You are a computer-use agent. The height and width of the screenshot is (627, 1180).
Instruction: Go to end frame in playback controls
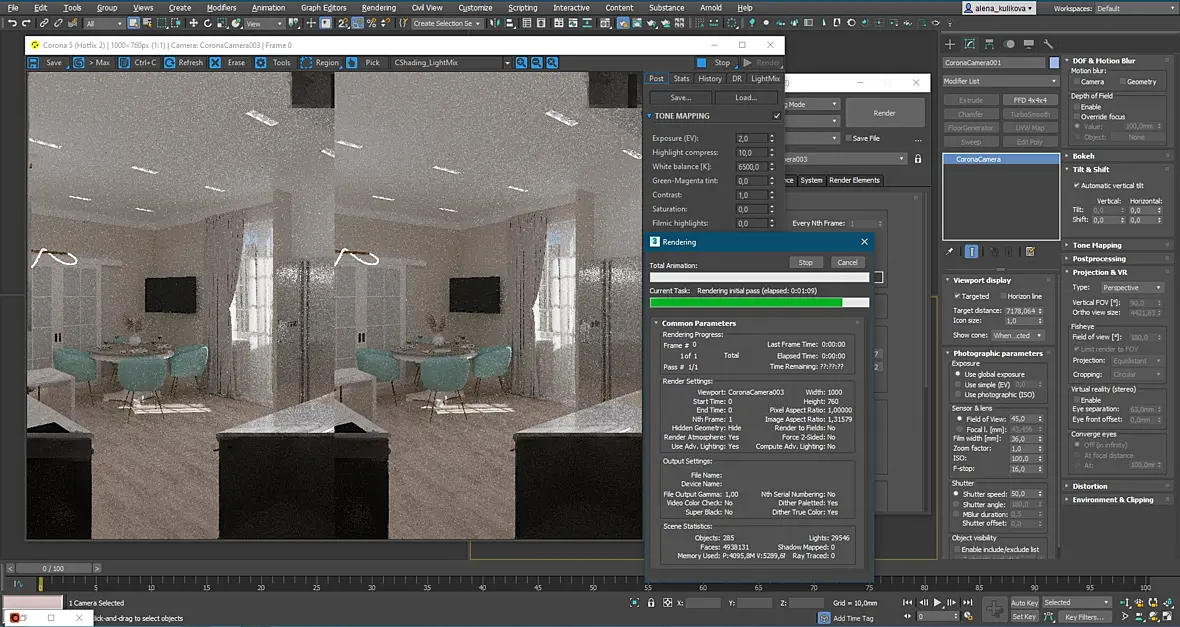(x=968, y=603)
